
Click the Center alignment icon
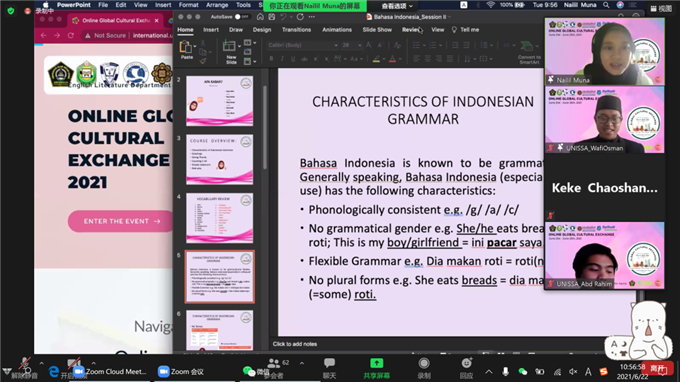[x=428, y=59]
